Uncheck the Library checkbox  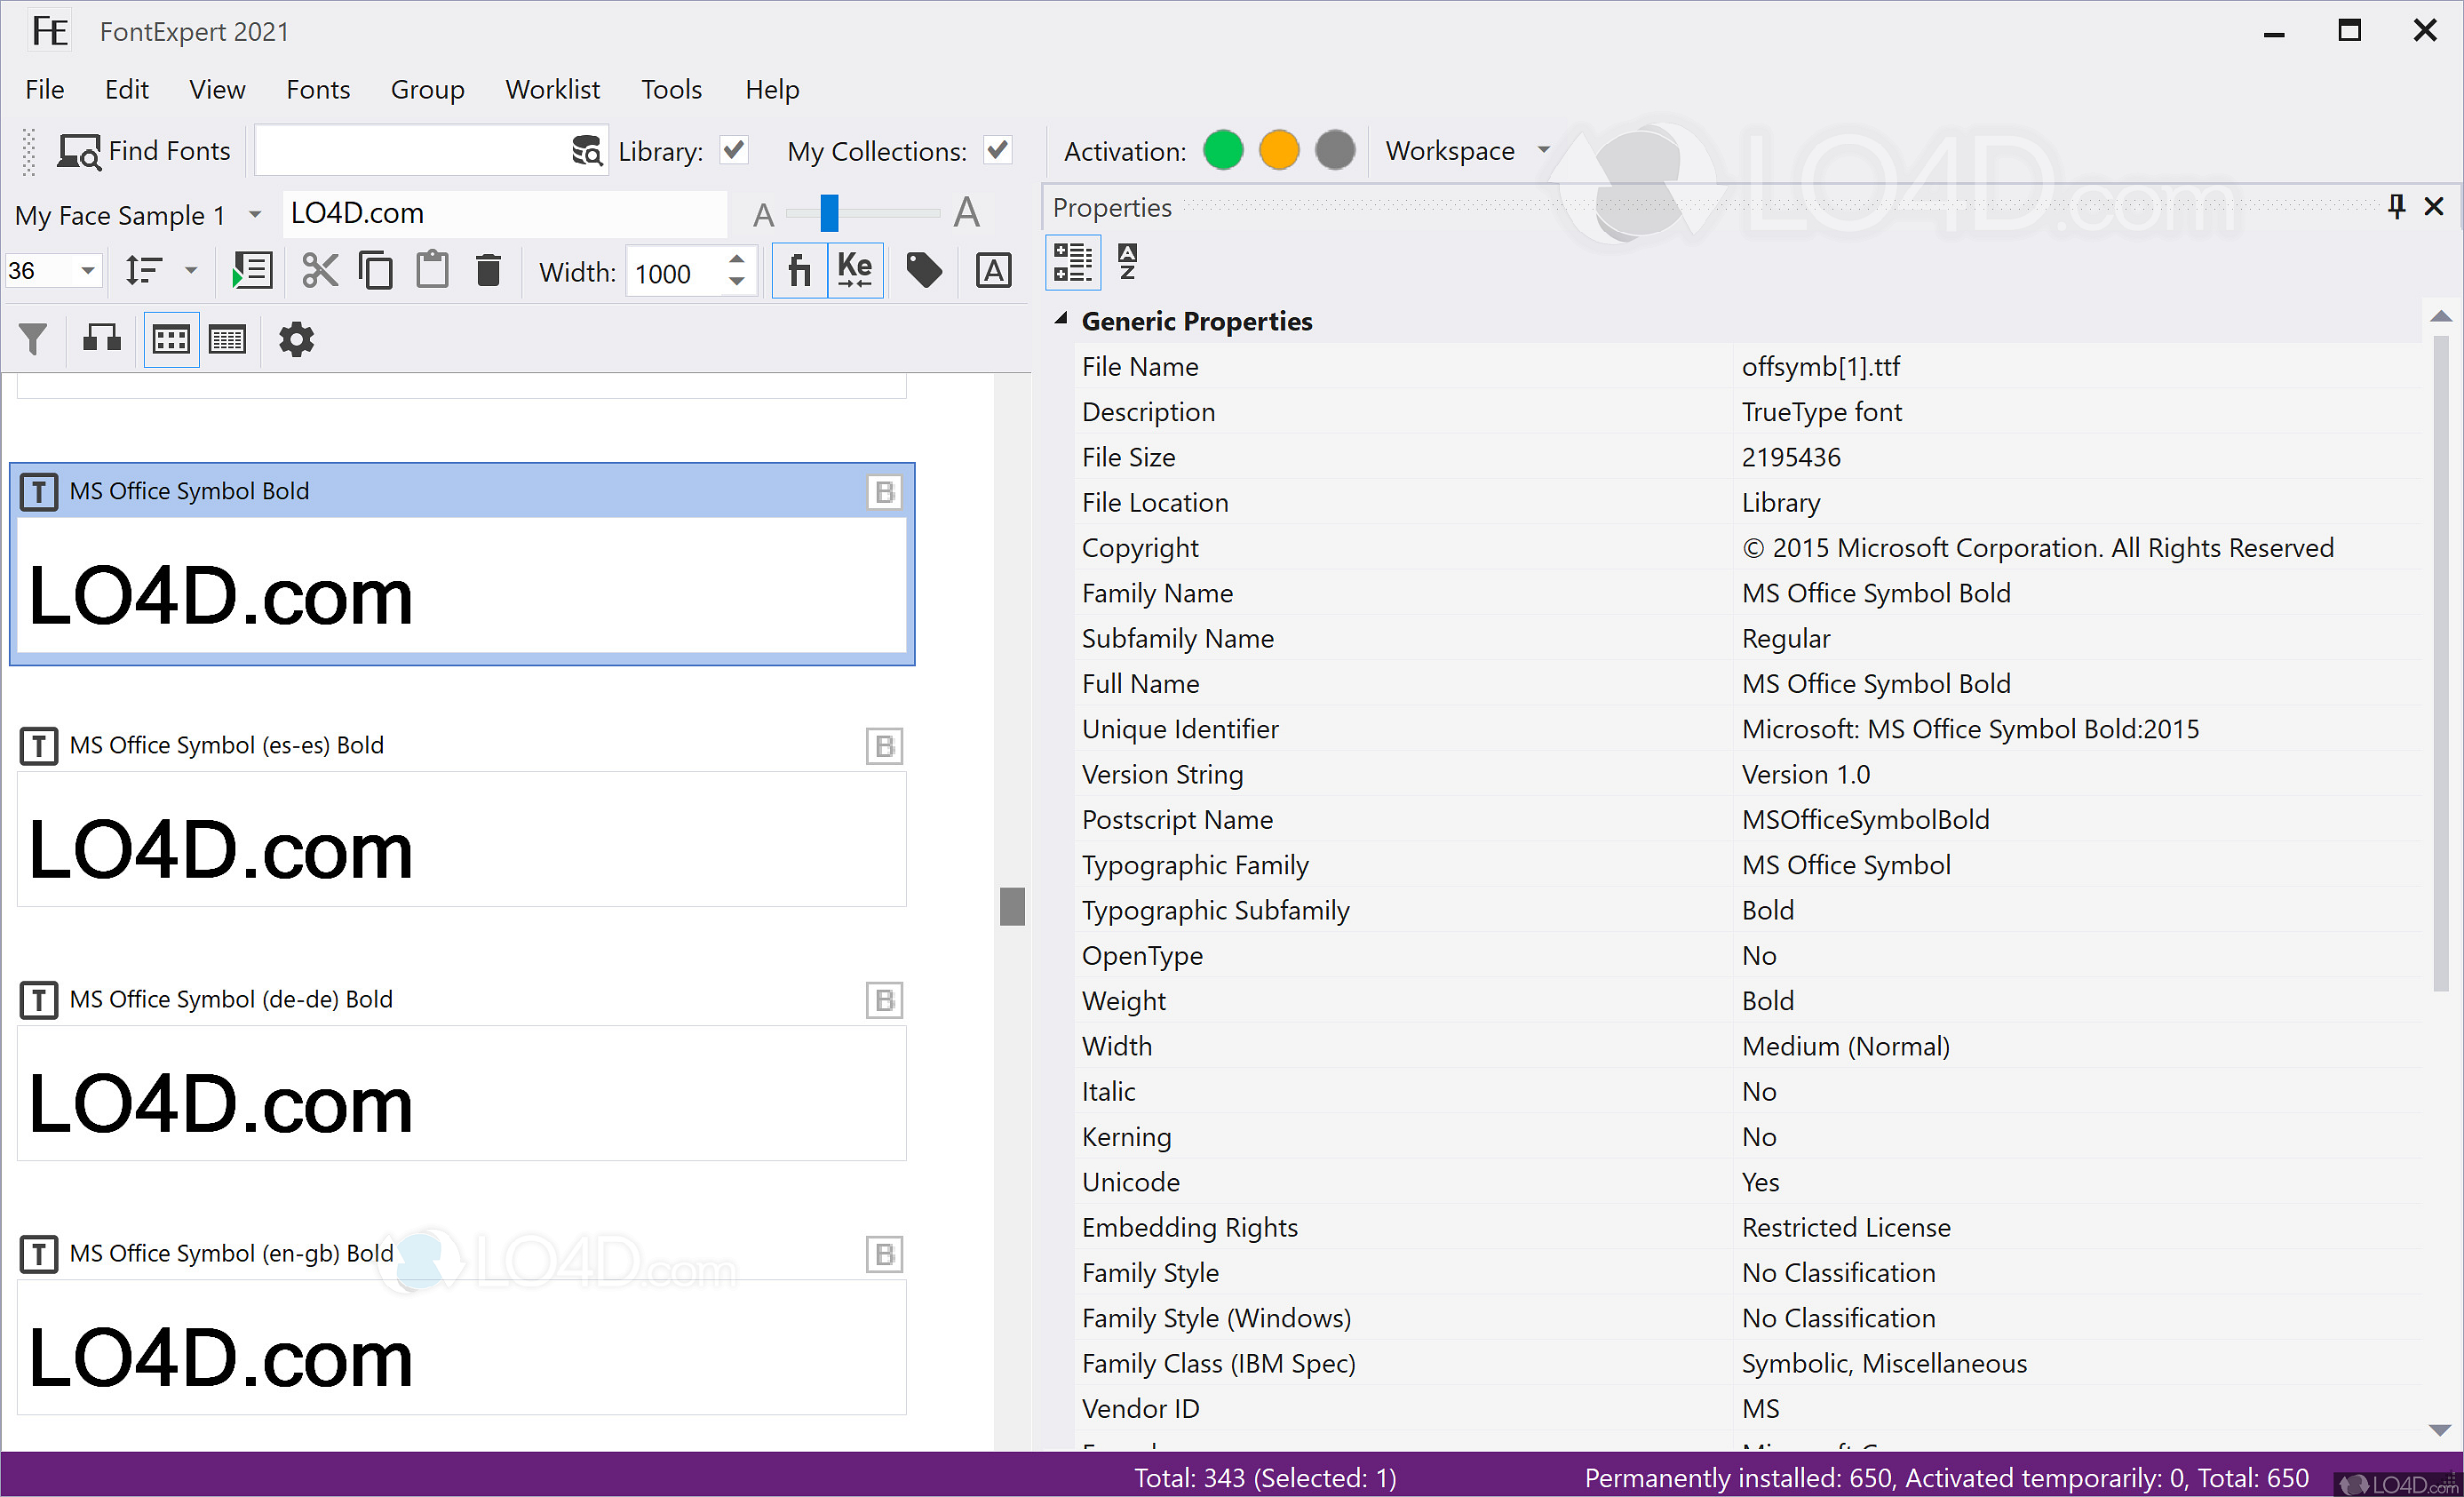point(733,150)
